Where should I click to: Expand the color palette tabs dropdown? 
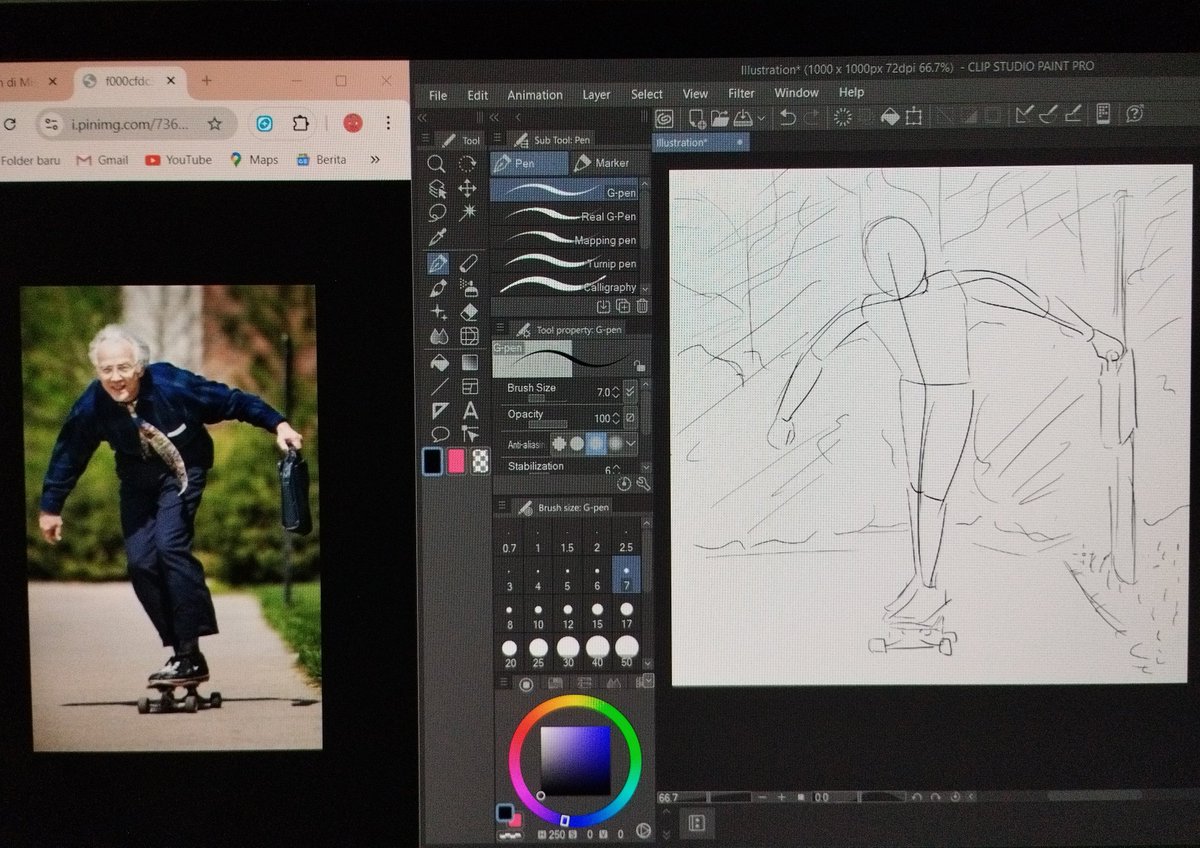pyautogui.click(x=648, y=682)
